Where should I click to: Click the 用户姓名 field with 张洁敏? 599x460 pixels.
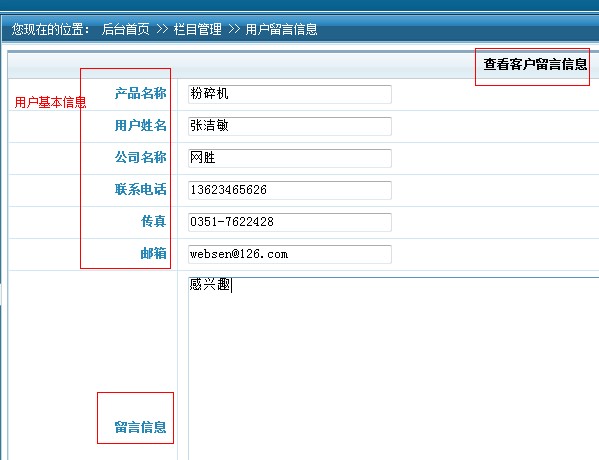(x=290, y=126)
